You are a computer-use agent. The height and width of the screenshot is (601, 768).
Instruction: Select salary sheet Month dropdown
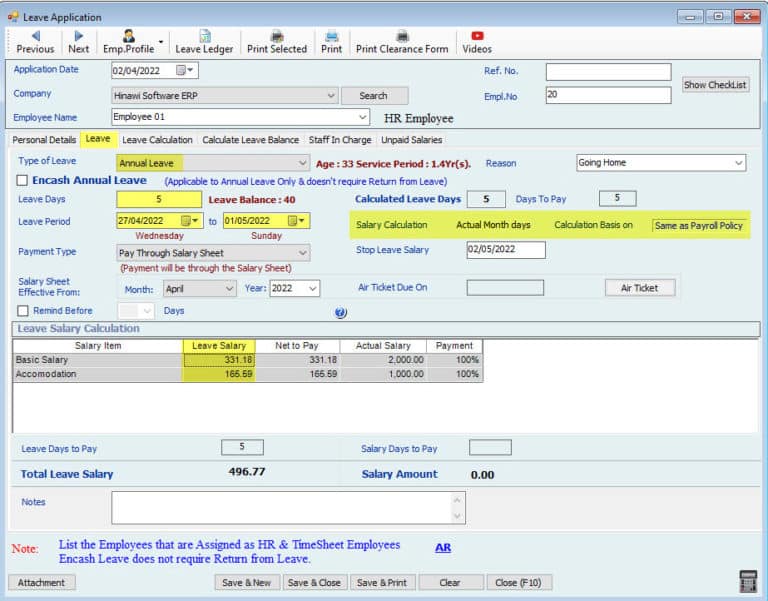pos(200,288)
